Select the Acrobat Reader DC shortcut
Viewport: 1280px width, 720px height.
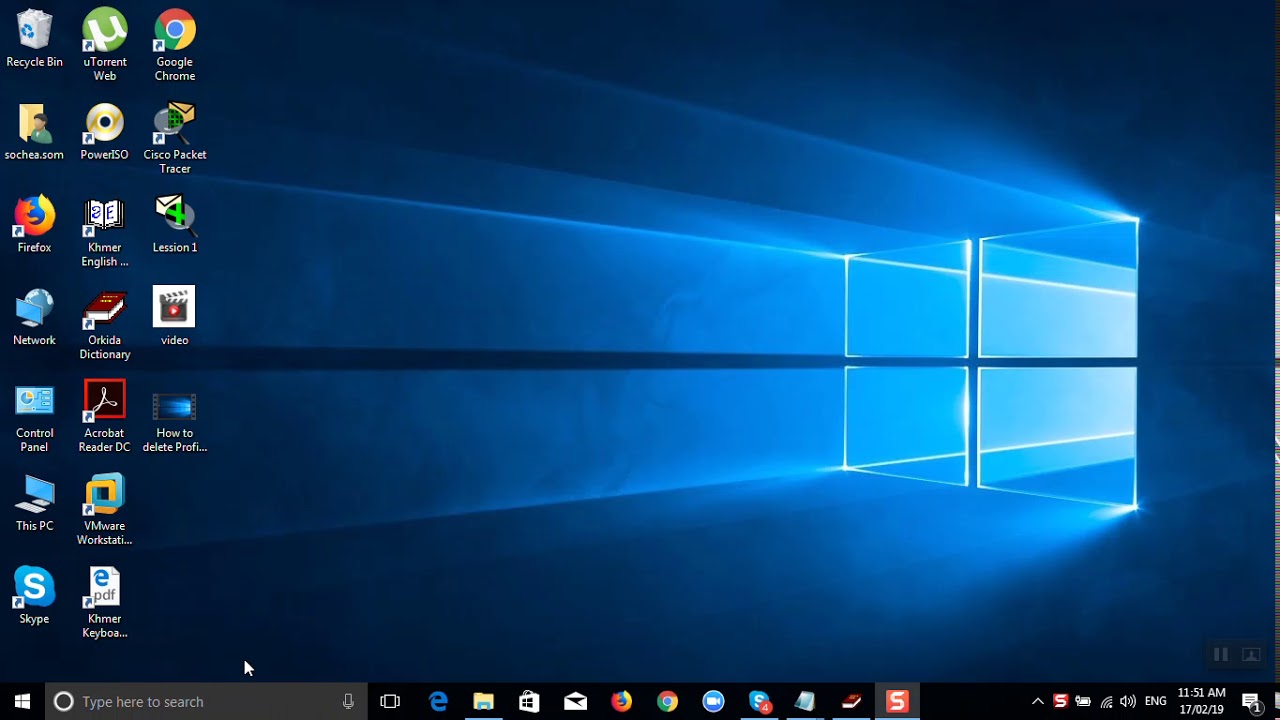[x=104, y=417]
